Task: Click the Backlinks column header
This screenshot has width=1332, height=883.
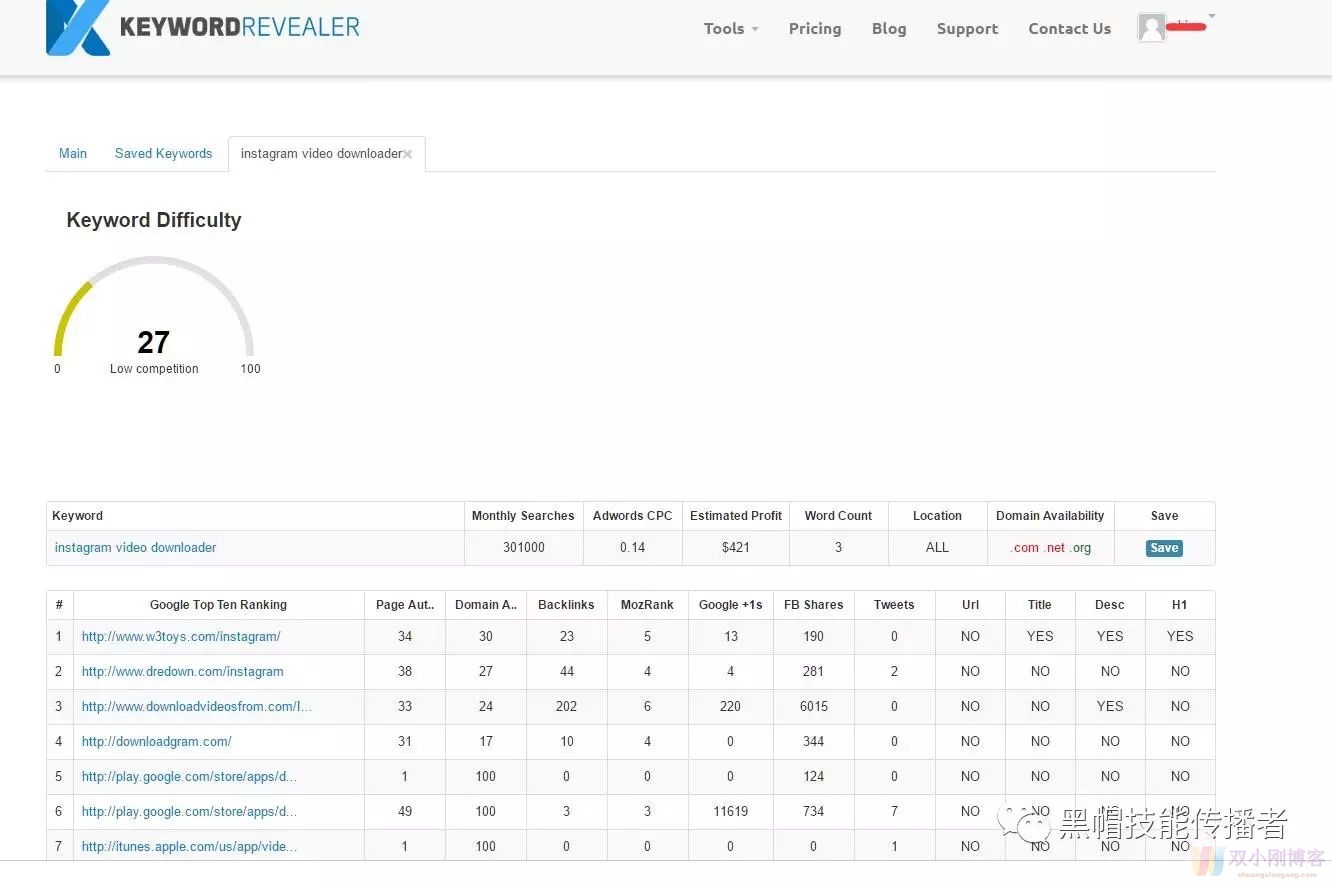Action: pyautogui.click(x=566, y=605)
